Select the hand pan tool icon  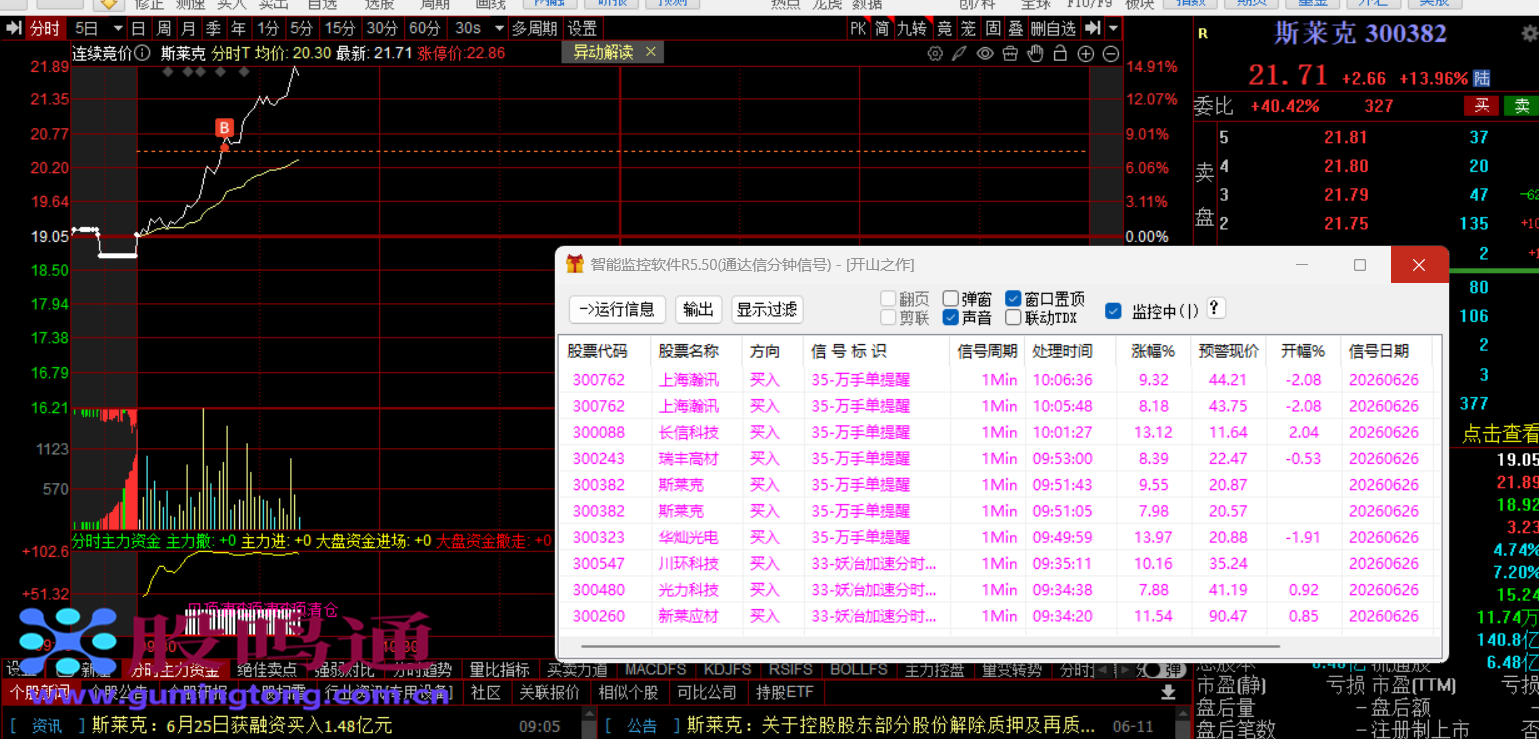[x=1036, y=53]
